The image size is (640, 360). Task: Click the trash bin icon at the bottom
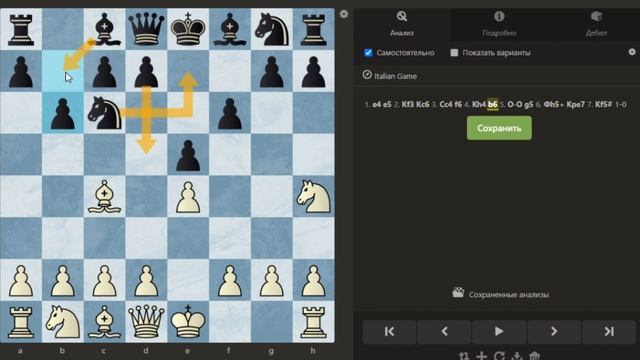[x=535, y=356]
